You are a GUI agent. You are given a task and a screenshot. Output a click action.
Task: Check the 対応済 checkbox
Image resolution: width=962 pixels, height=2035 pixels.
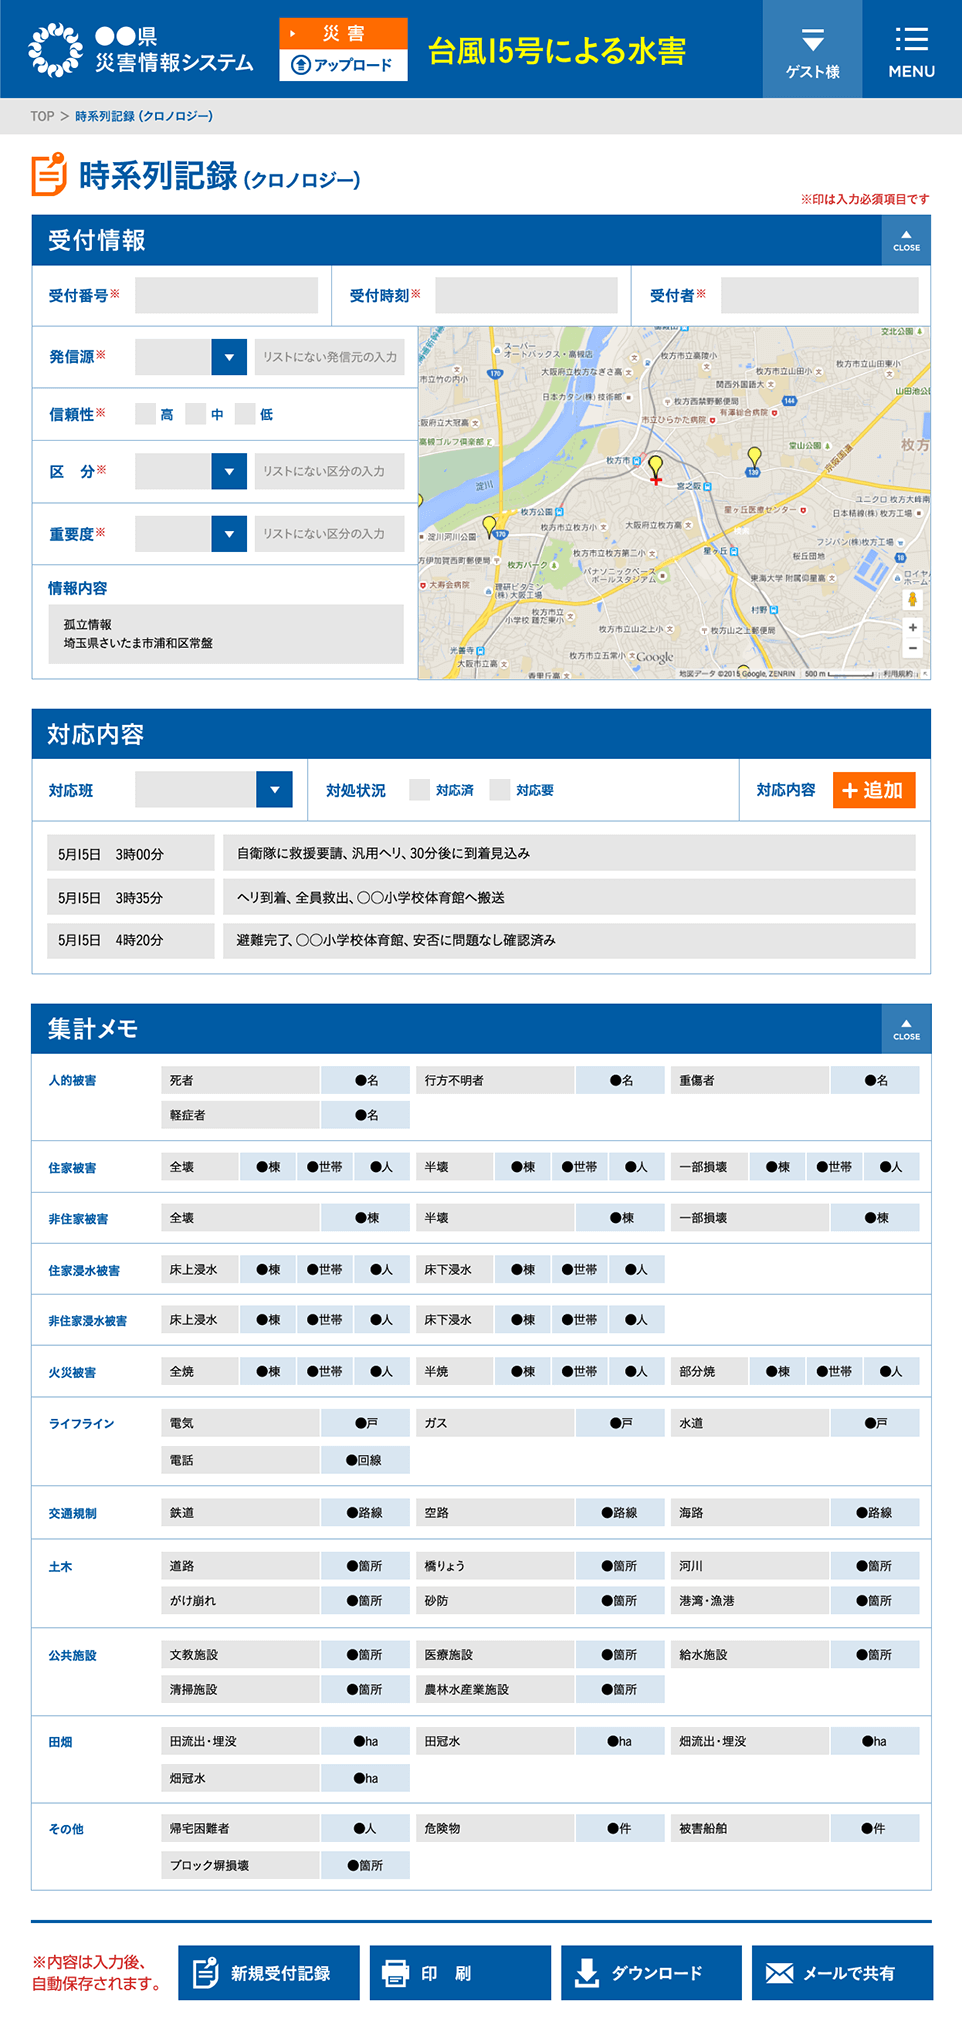[x=420, y=790]
